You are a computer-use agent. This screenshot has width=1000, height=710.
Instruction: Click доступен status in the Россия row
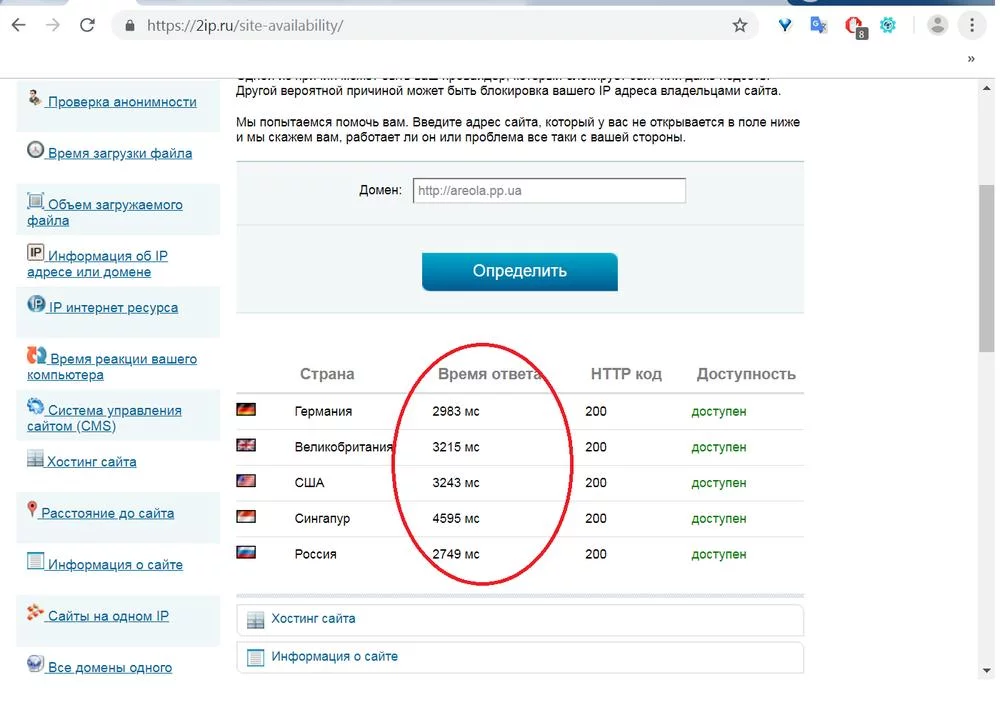point(719,554)
